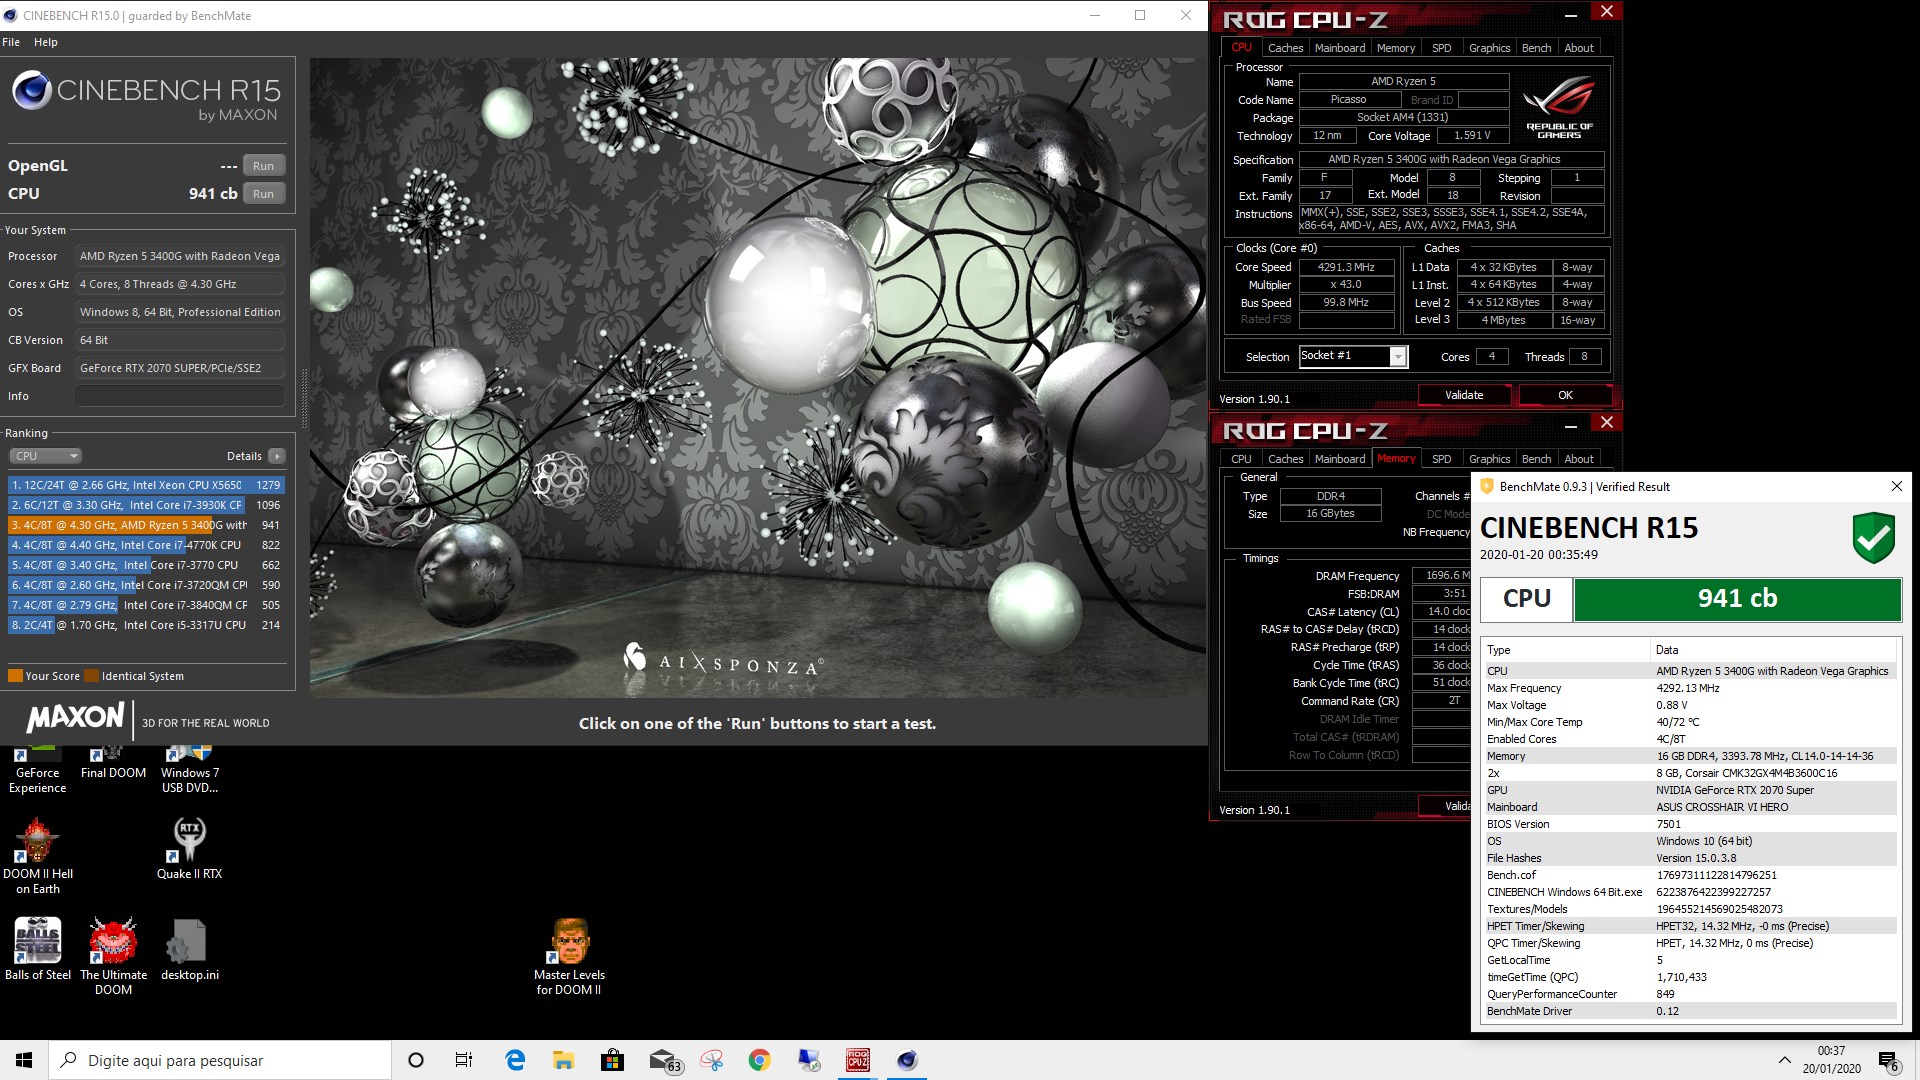Select the Balls of Steel desktop icon
The image size is (1920, 1080).
tap(37, 948)
